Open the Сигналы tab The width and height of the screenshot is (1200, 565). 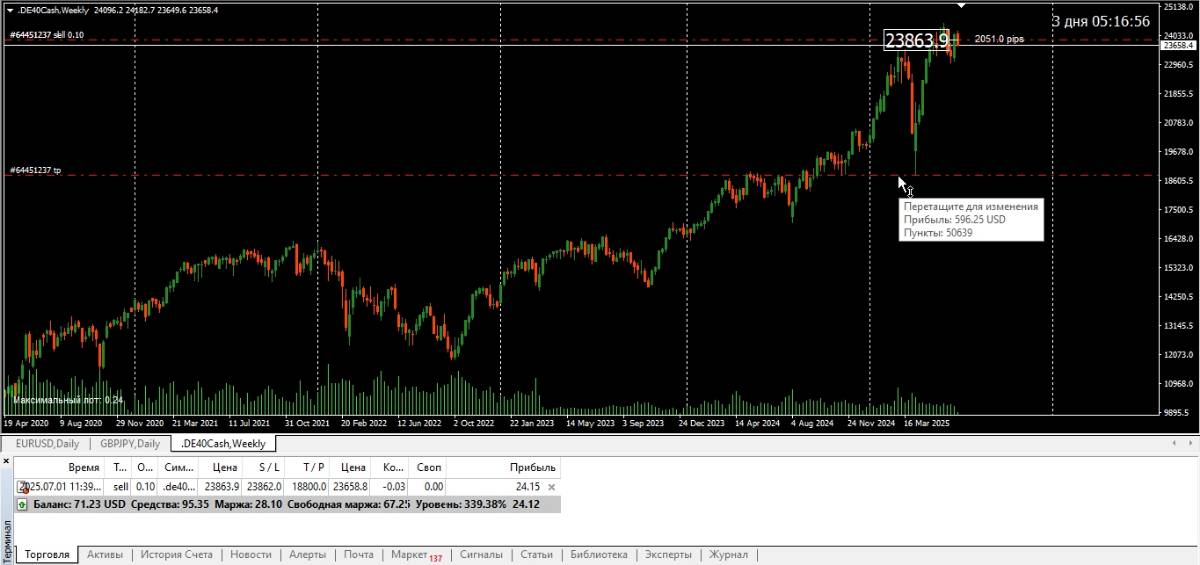coord(481,554)
